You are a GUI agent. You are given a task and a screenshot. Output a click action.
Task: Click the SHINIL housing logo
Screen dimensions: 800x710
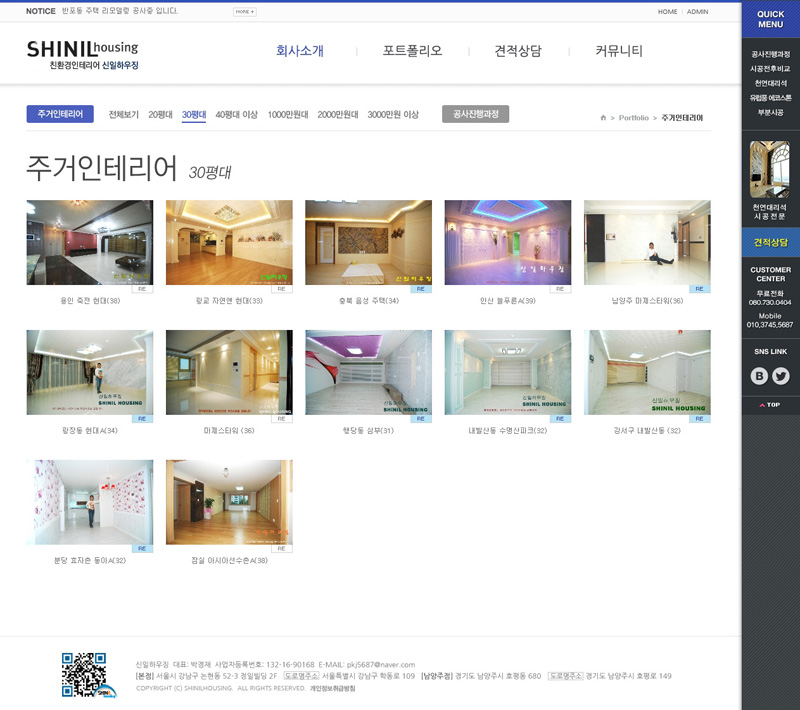pyautogui.click(x=83, y=54)
